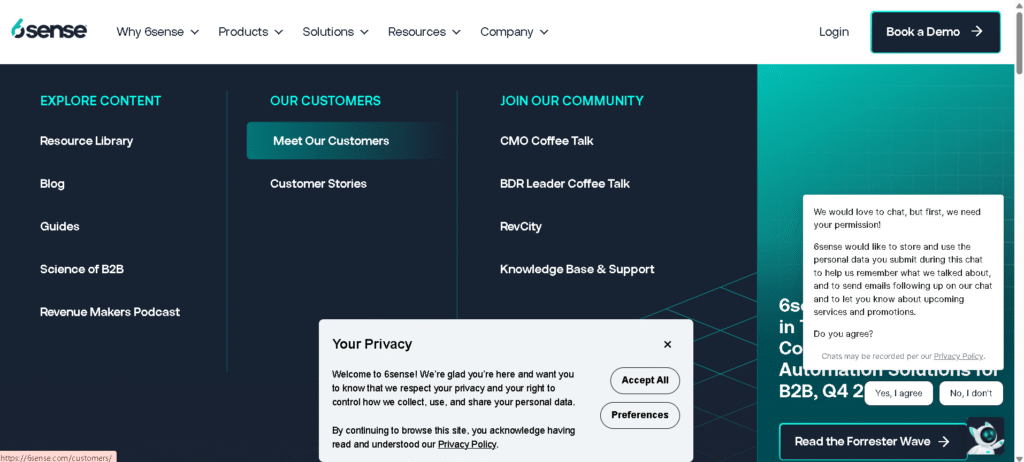Open the Products dropdown menu
The width and height of the screenshot is (1024, 462).
click(250, 32)
